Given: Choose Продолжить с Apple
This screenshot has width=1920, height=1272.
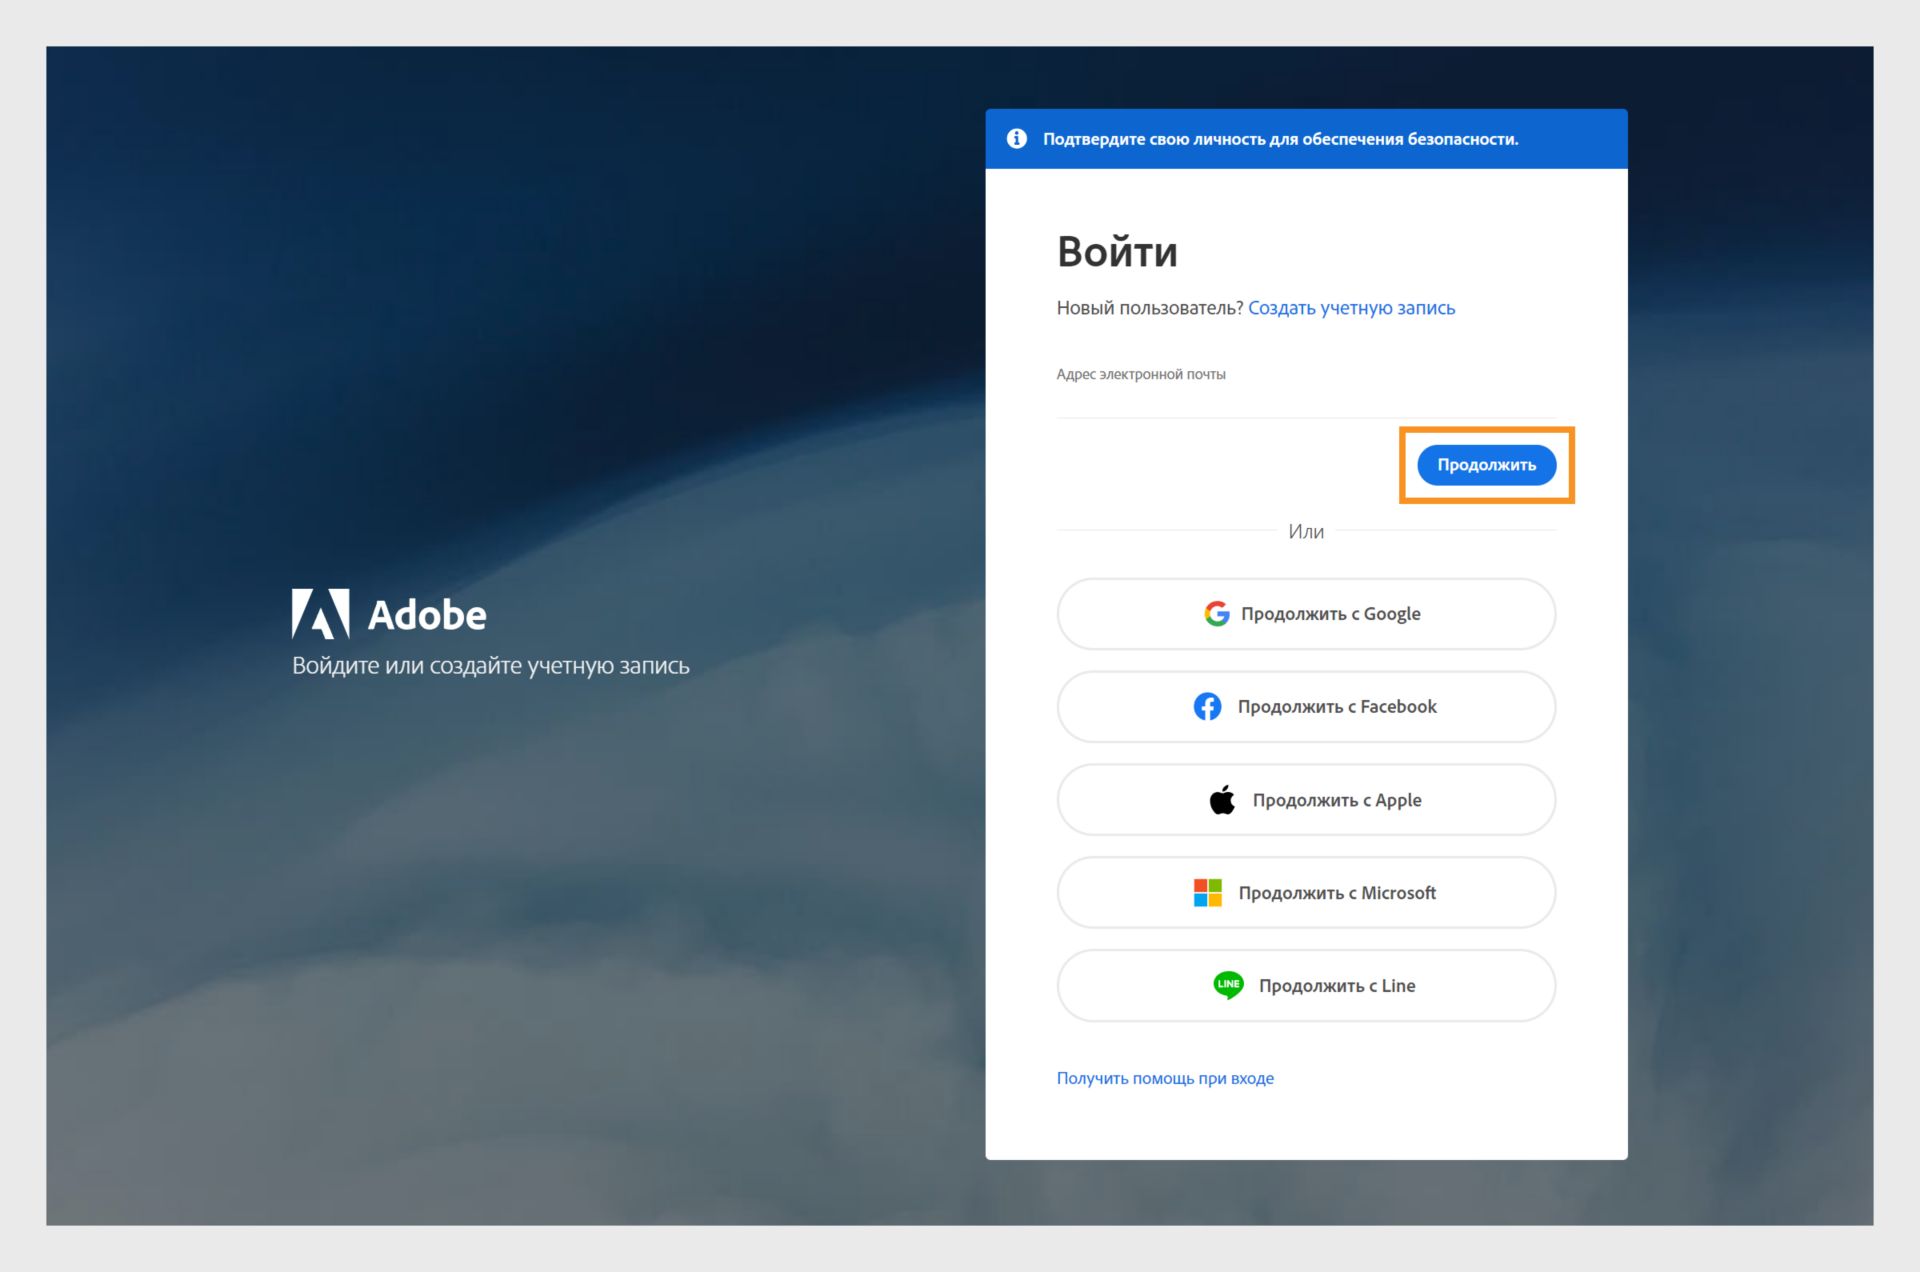Looking at the screenshot, I should [x=1306, y=800].
